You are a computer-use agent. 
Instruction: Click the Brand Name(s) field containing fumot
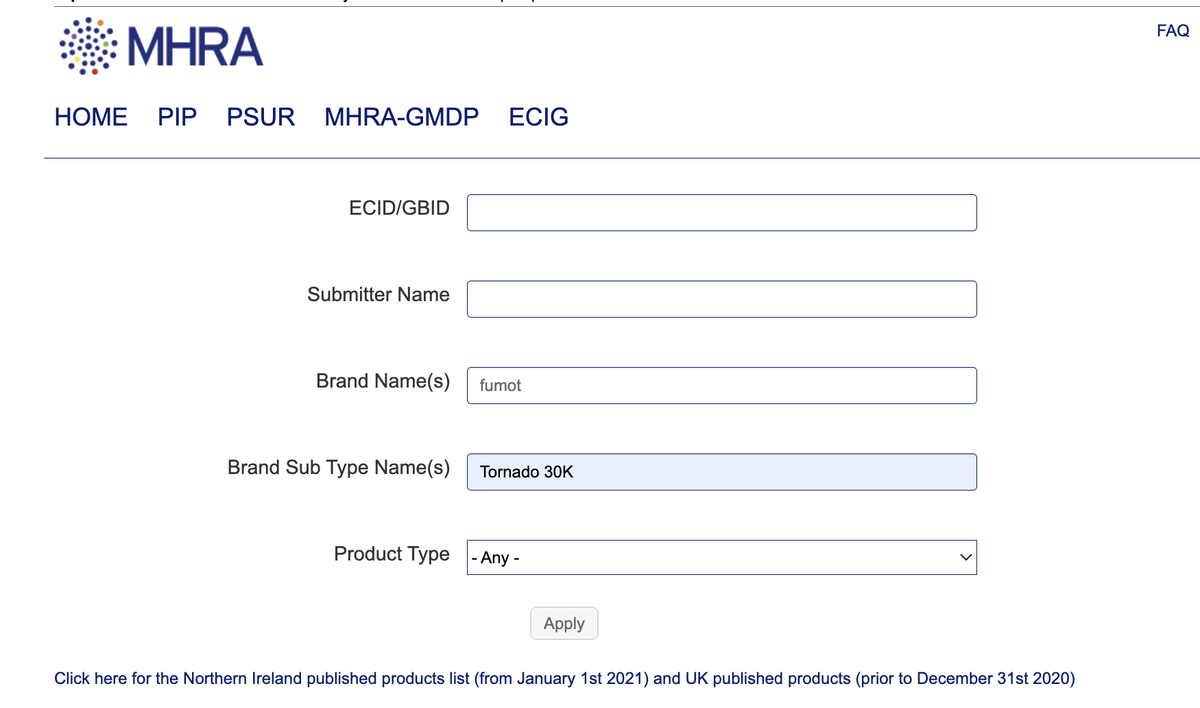(x=722, y=385)
